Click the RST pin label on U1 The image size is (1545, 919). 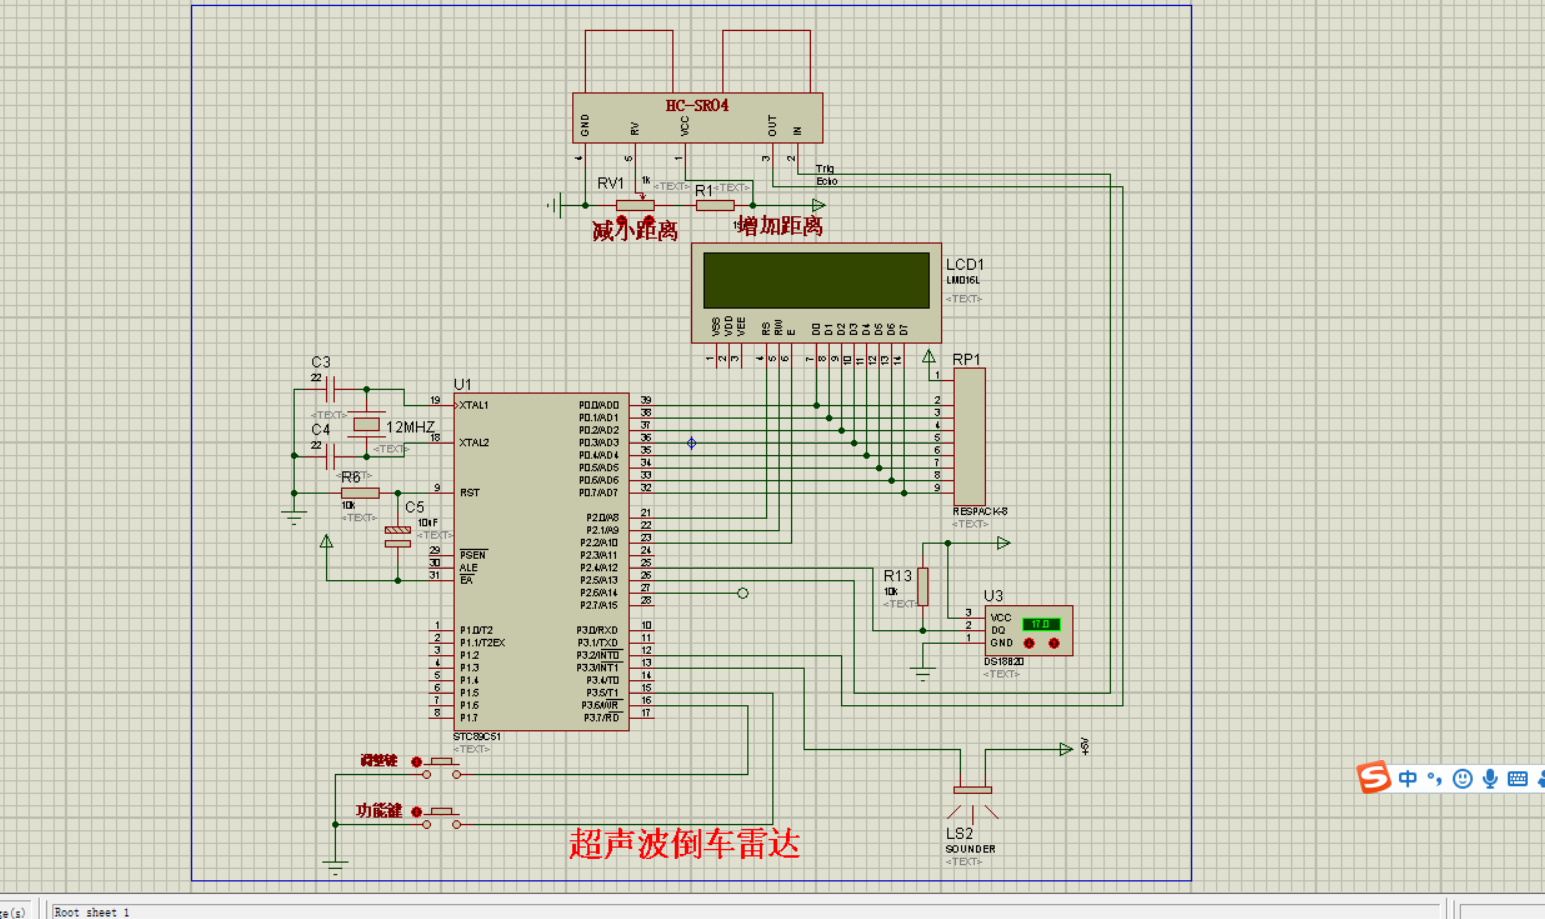[x=470, y=493]
